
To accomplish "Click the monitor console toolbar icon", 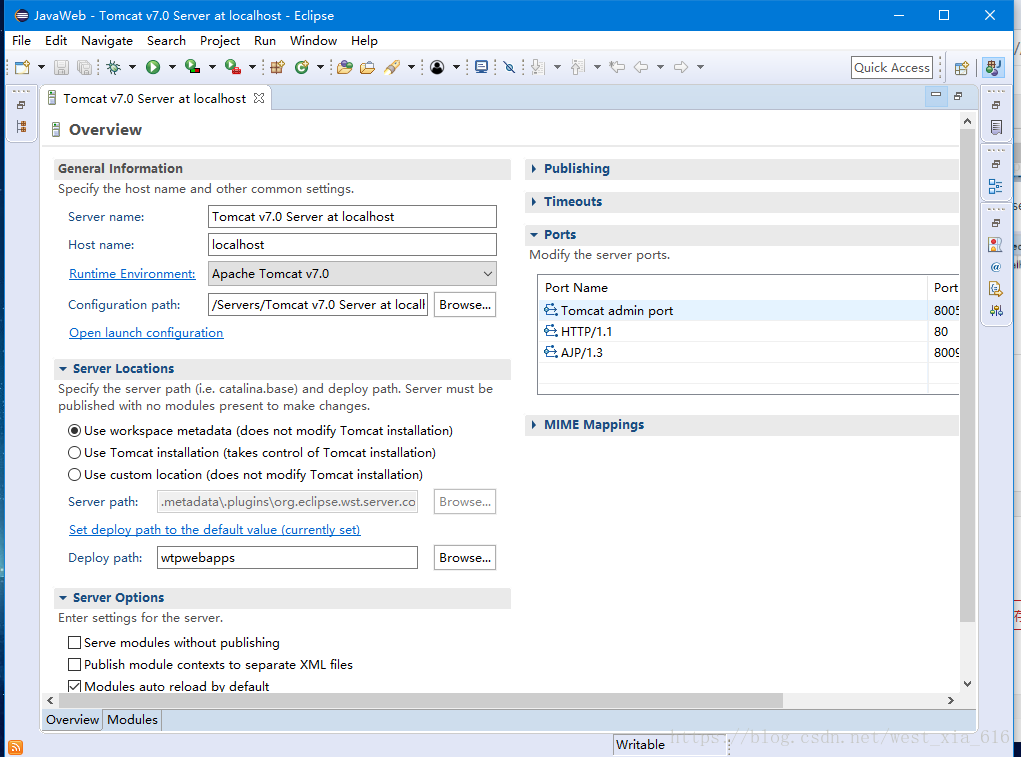I will point(481,67).
